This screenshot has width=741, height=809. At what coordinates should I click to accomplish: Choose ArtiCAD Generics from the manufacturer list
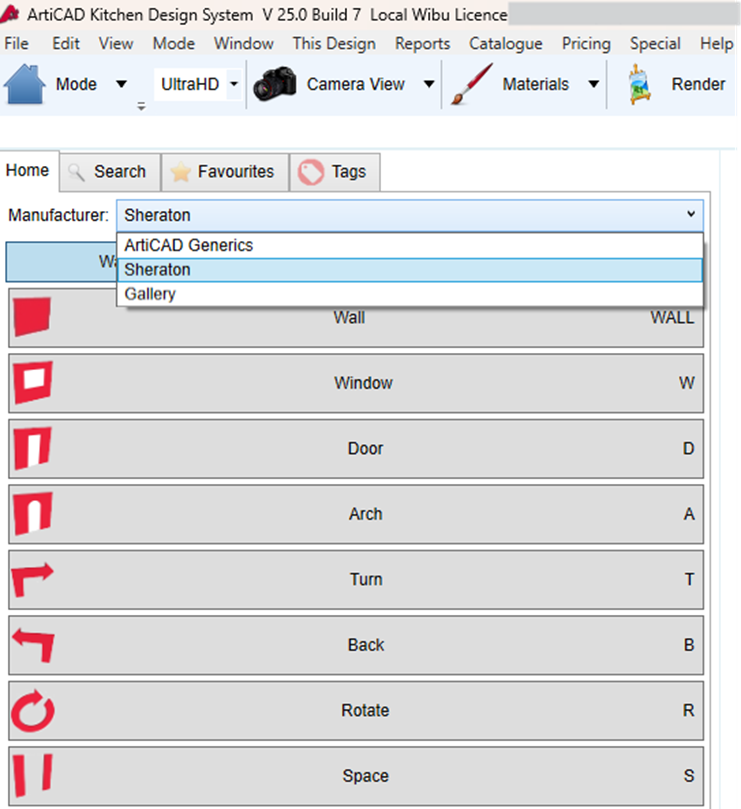[188, 245]
